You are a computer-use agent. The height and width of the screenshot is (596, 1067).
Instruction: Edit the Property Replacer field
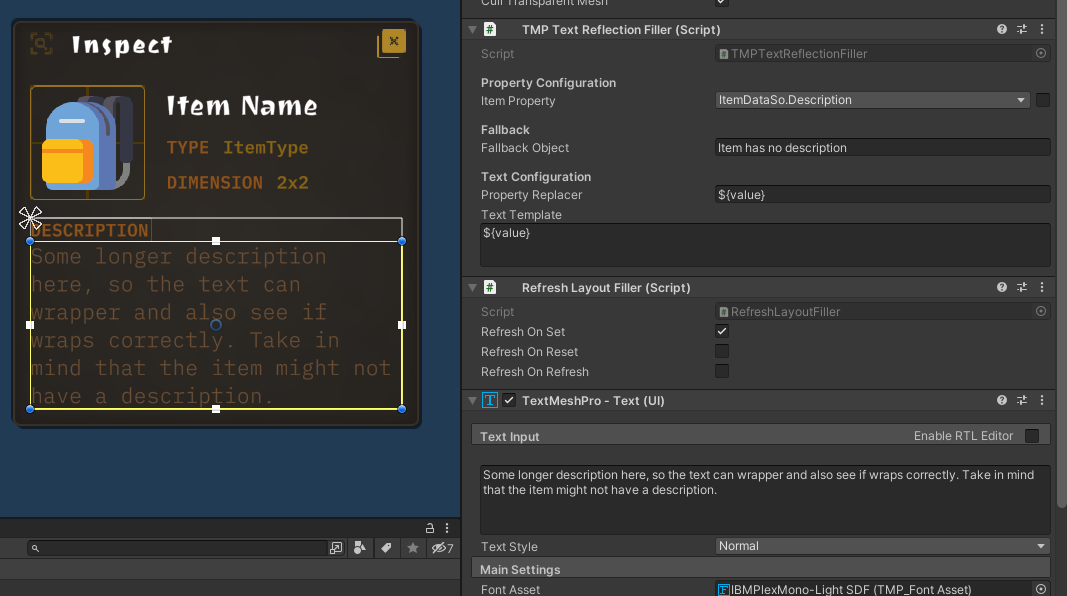(x=882, y=195)
